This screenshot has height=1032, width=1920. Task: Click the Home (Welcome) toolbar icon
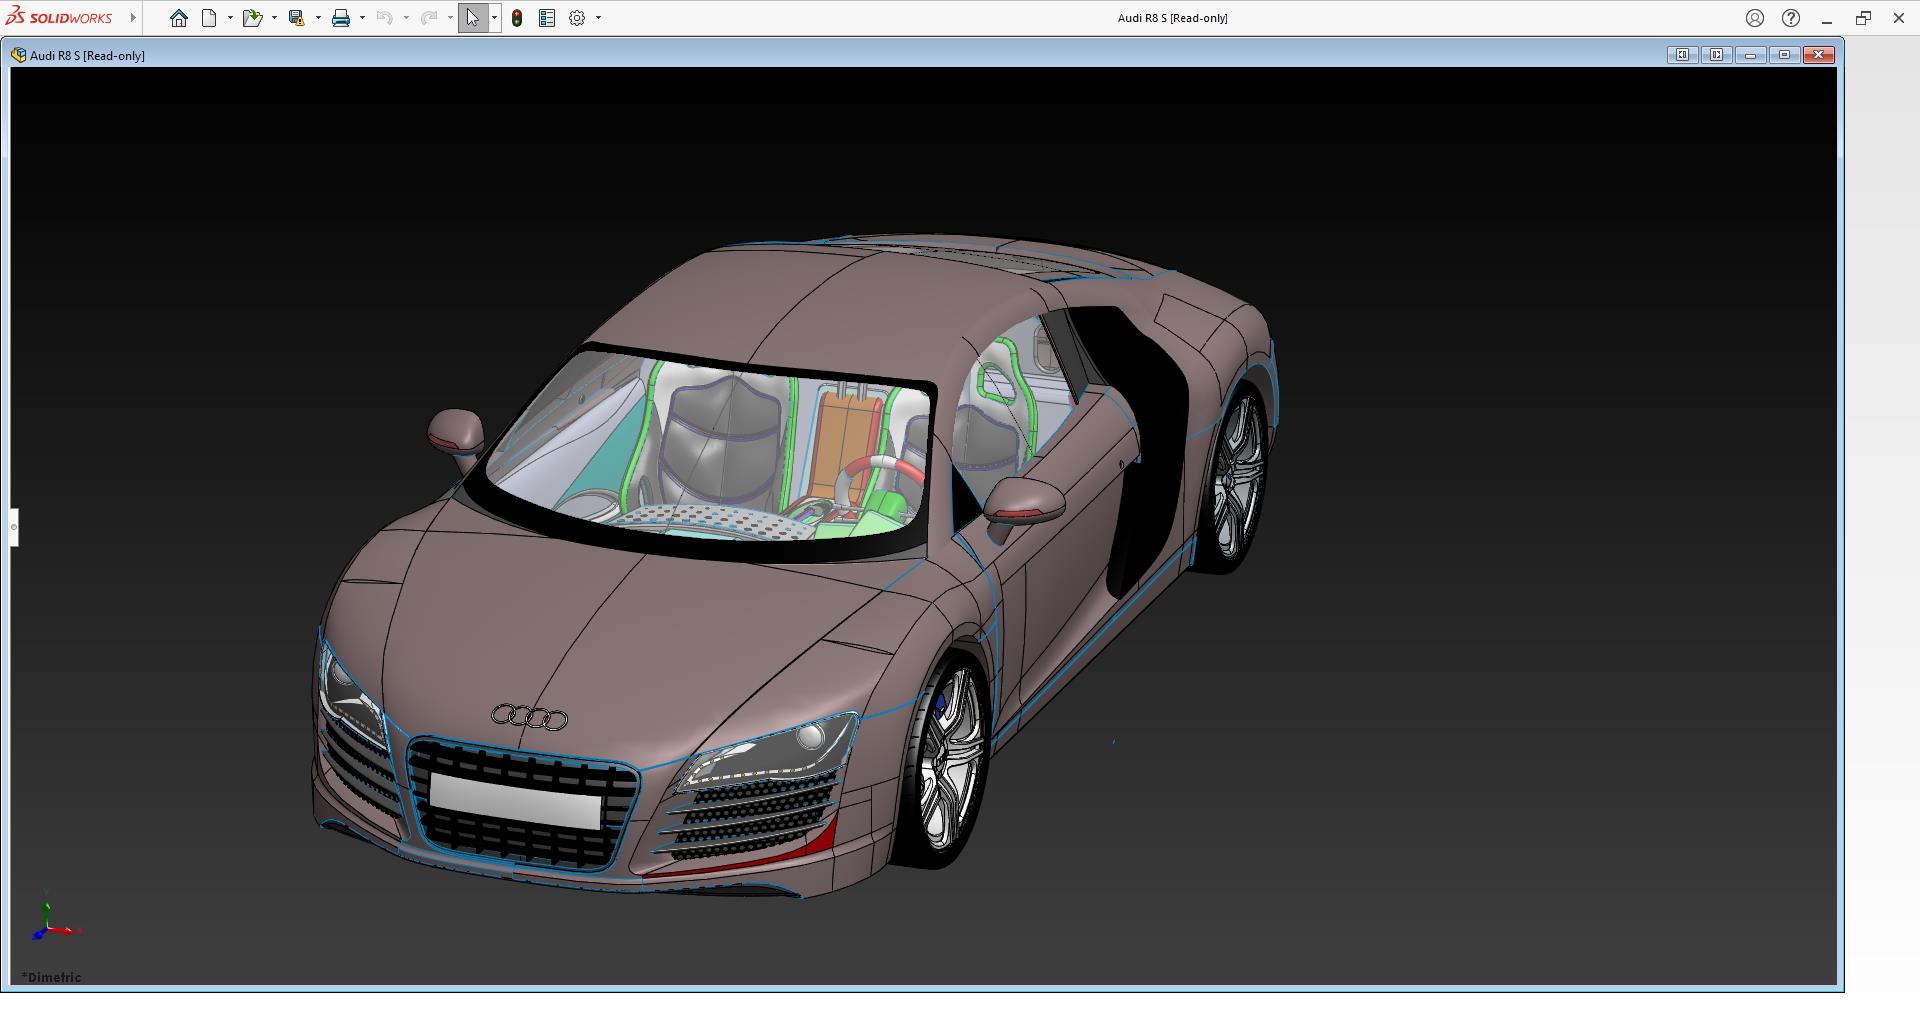click(179, 18)
